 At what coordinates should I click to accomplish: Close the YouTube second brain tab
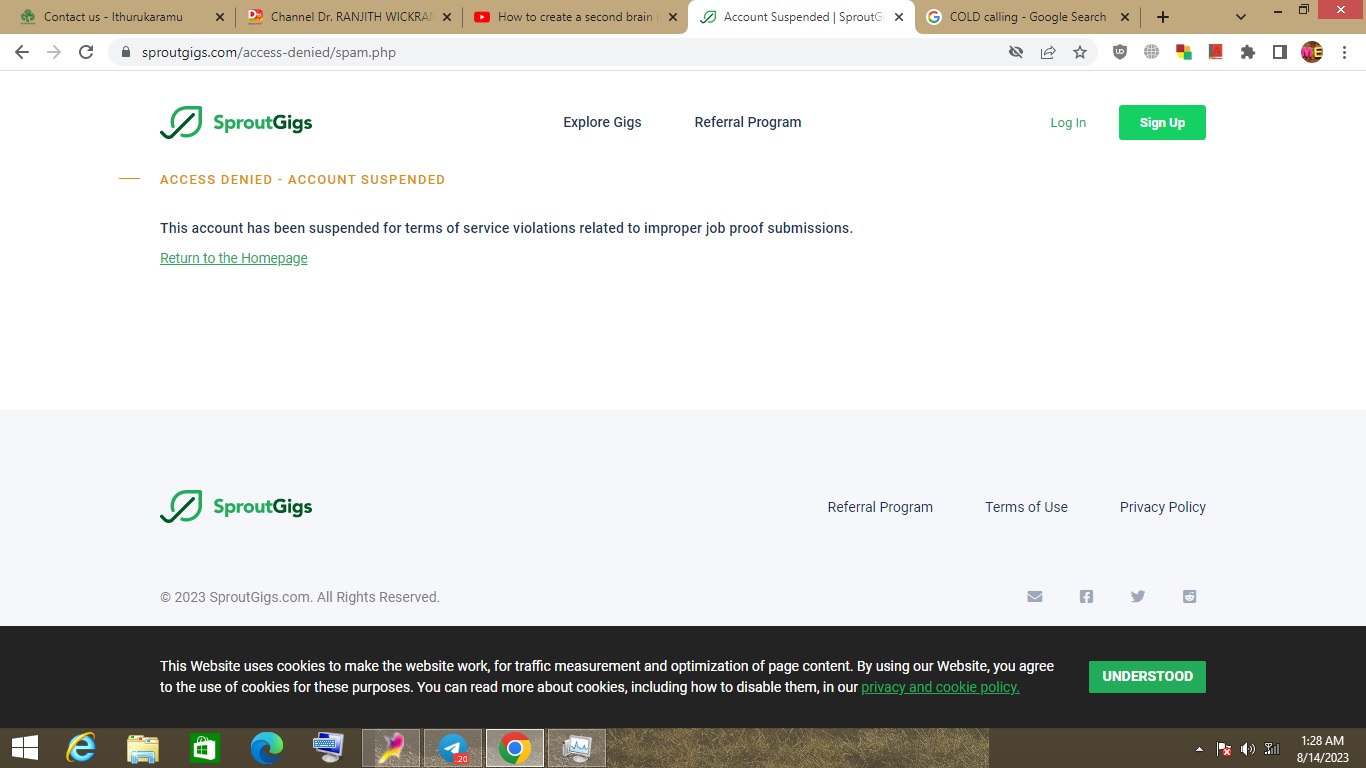[x=672, y=17]
